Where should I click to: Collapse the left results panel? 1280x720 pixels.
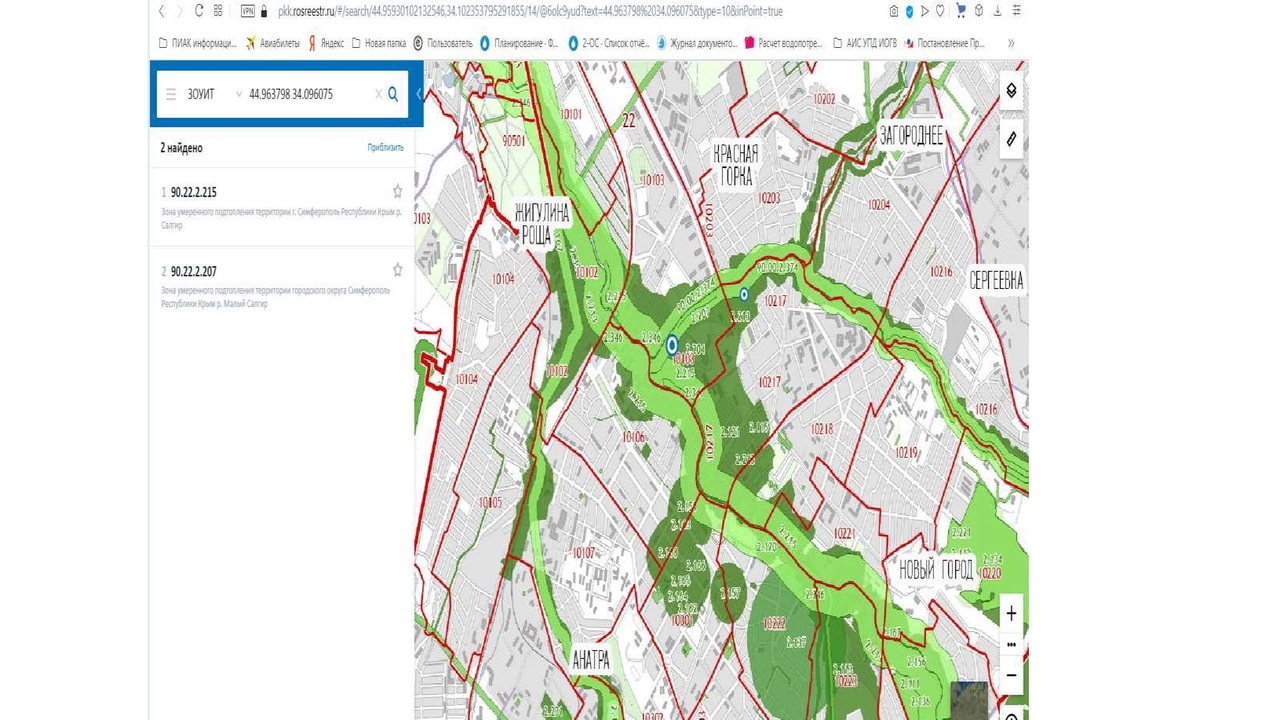click(x=419, y=94)
